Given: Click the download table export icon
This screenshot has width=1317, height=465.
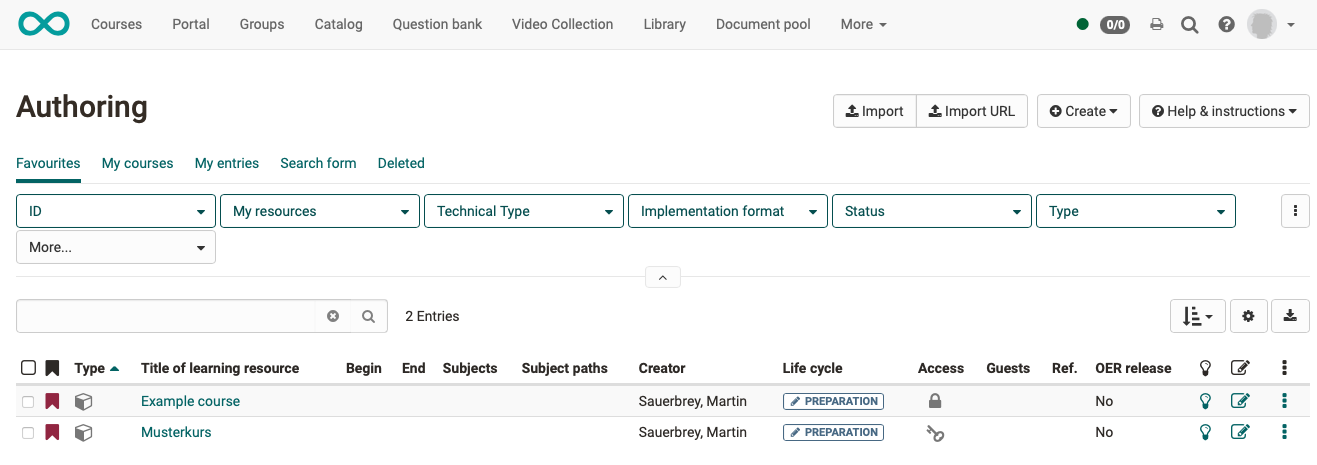Looking at the screenshot, I should pos(1290,317).
